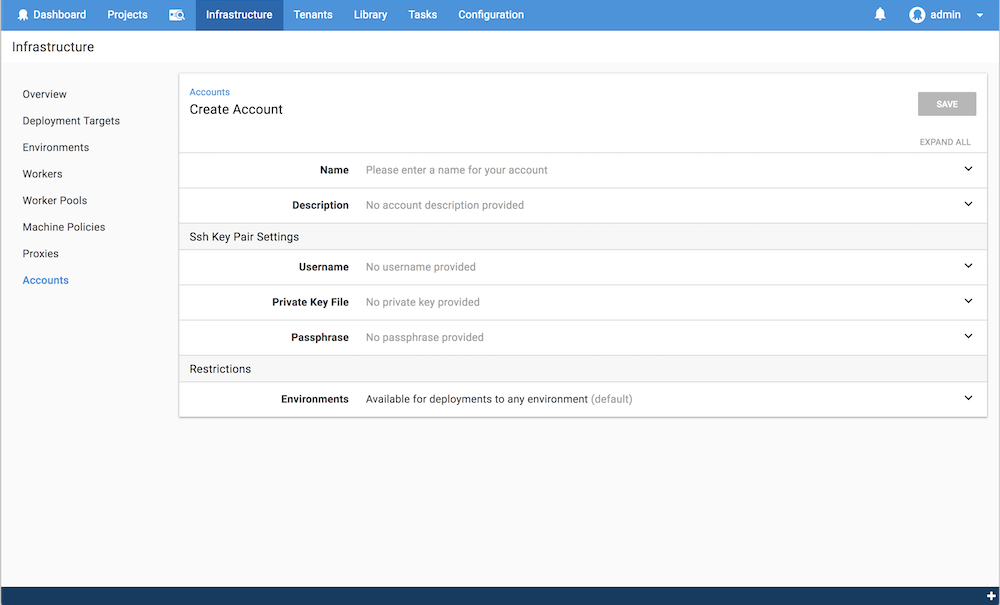The width and height of the screenshot is (1000, 605).
Task: Open the Projects menu
Action: point(128,15)
